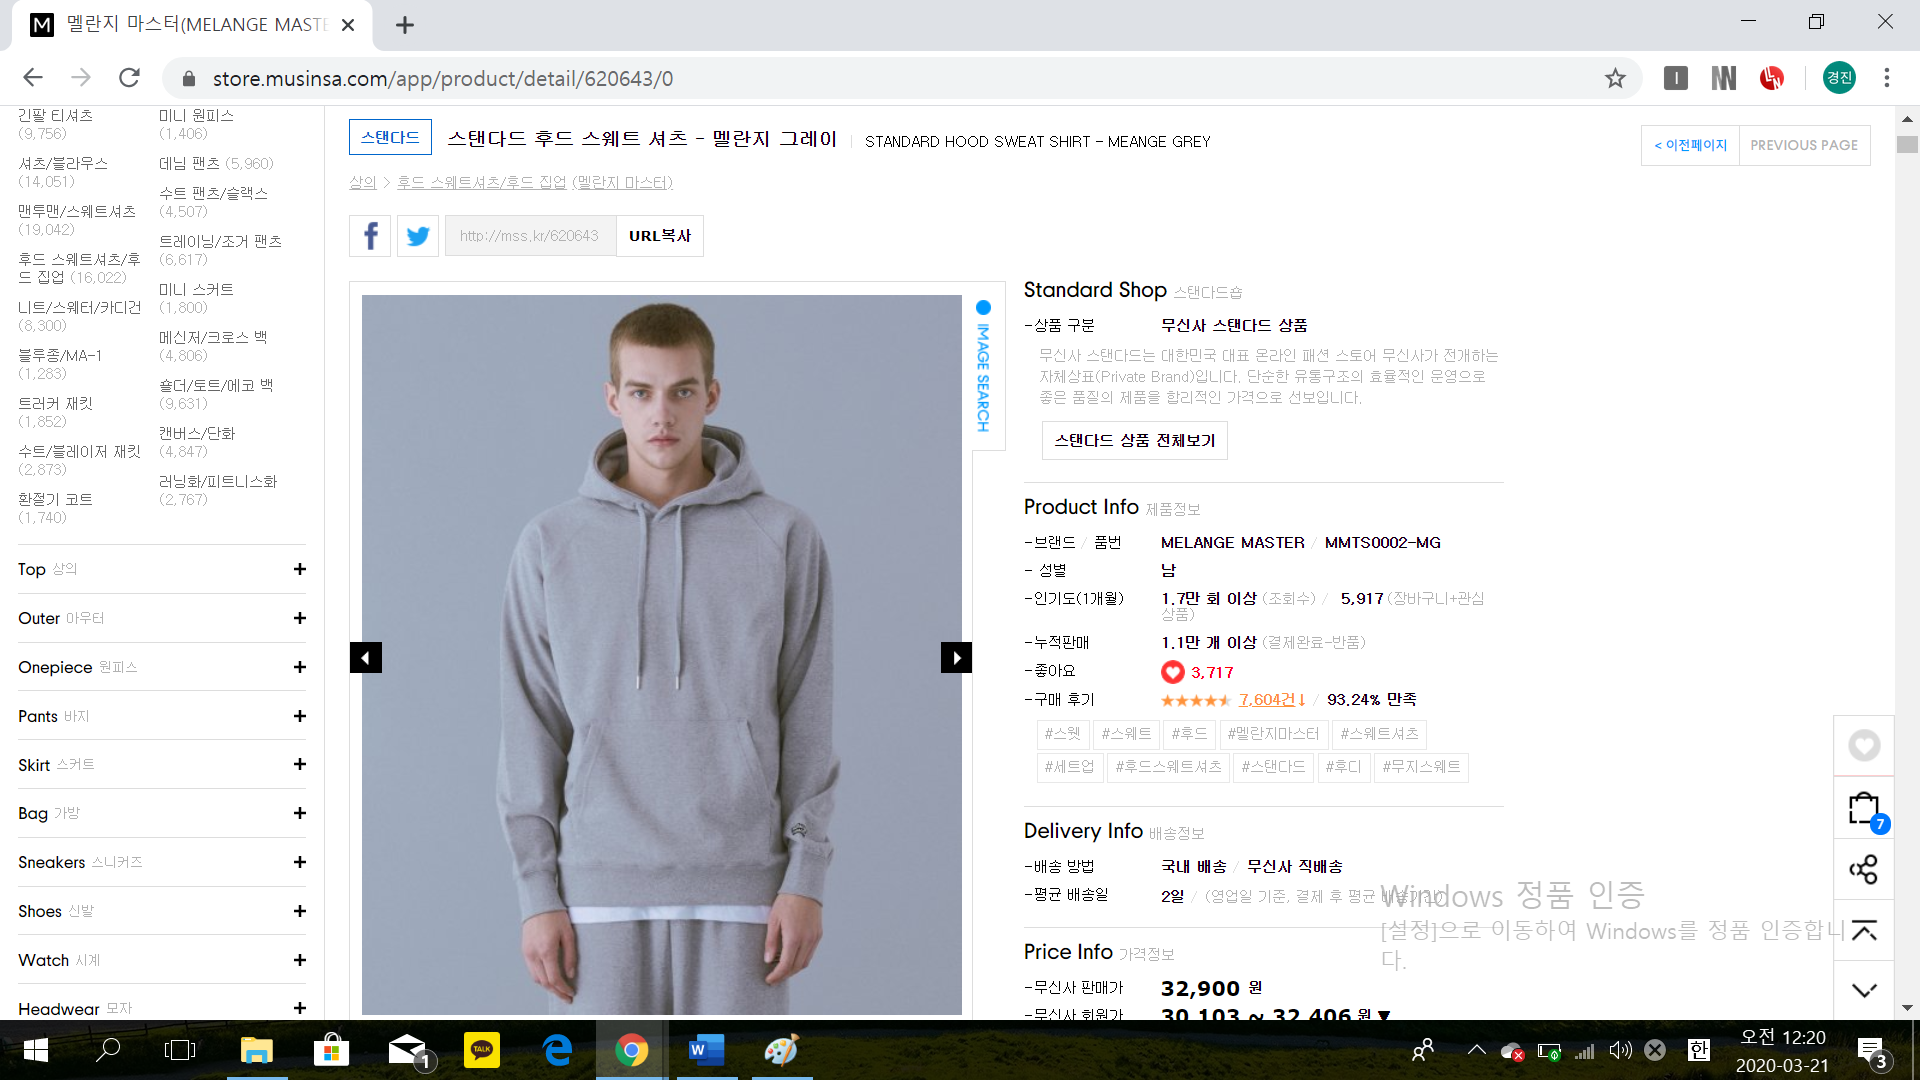The width and height of the screenshot is (1920, 1080).
Task: Open the 7,604 reviews link
Action: [1266, 700]
